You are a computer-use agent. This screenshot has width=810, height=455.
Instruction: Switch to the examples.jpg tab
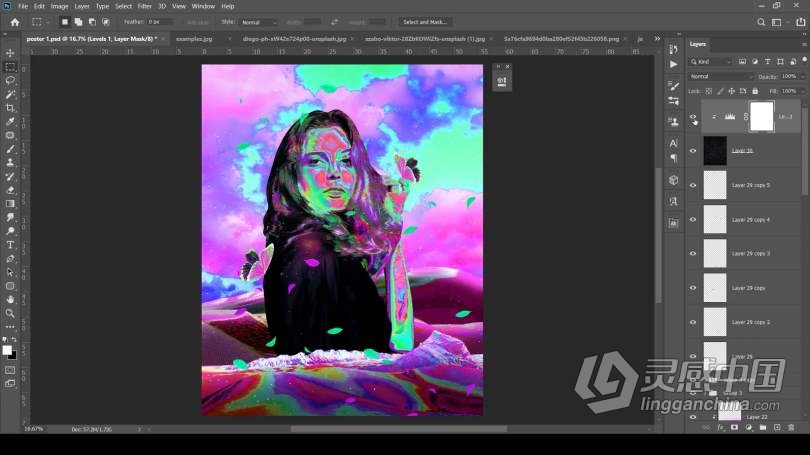click(194, 39)
